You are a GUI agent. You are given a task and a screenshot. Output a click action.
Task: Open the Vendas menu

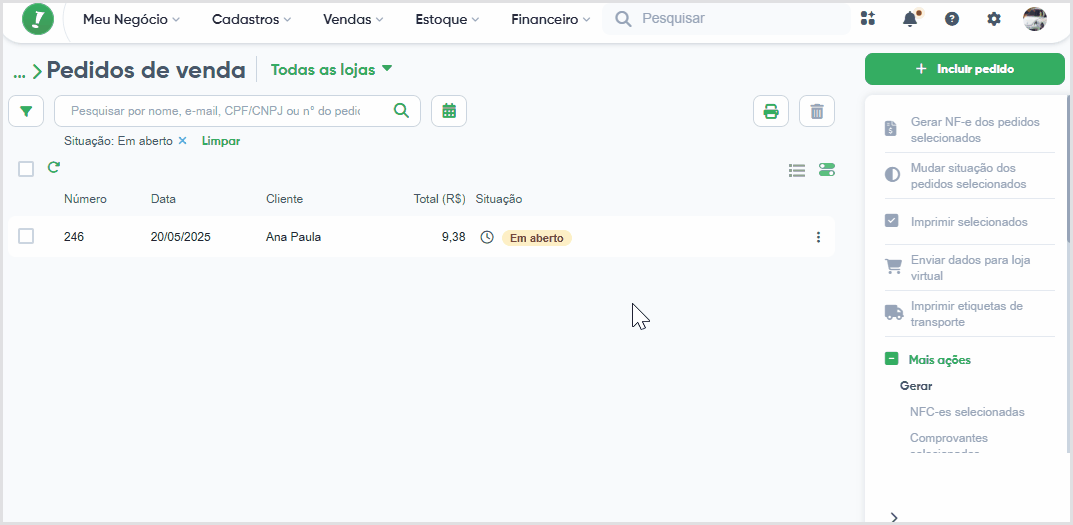(x=353, y=20)
